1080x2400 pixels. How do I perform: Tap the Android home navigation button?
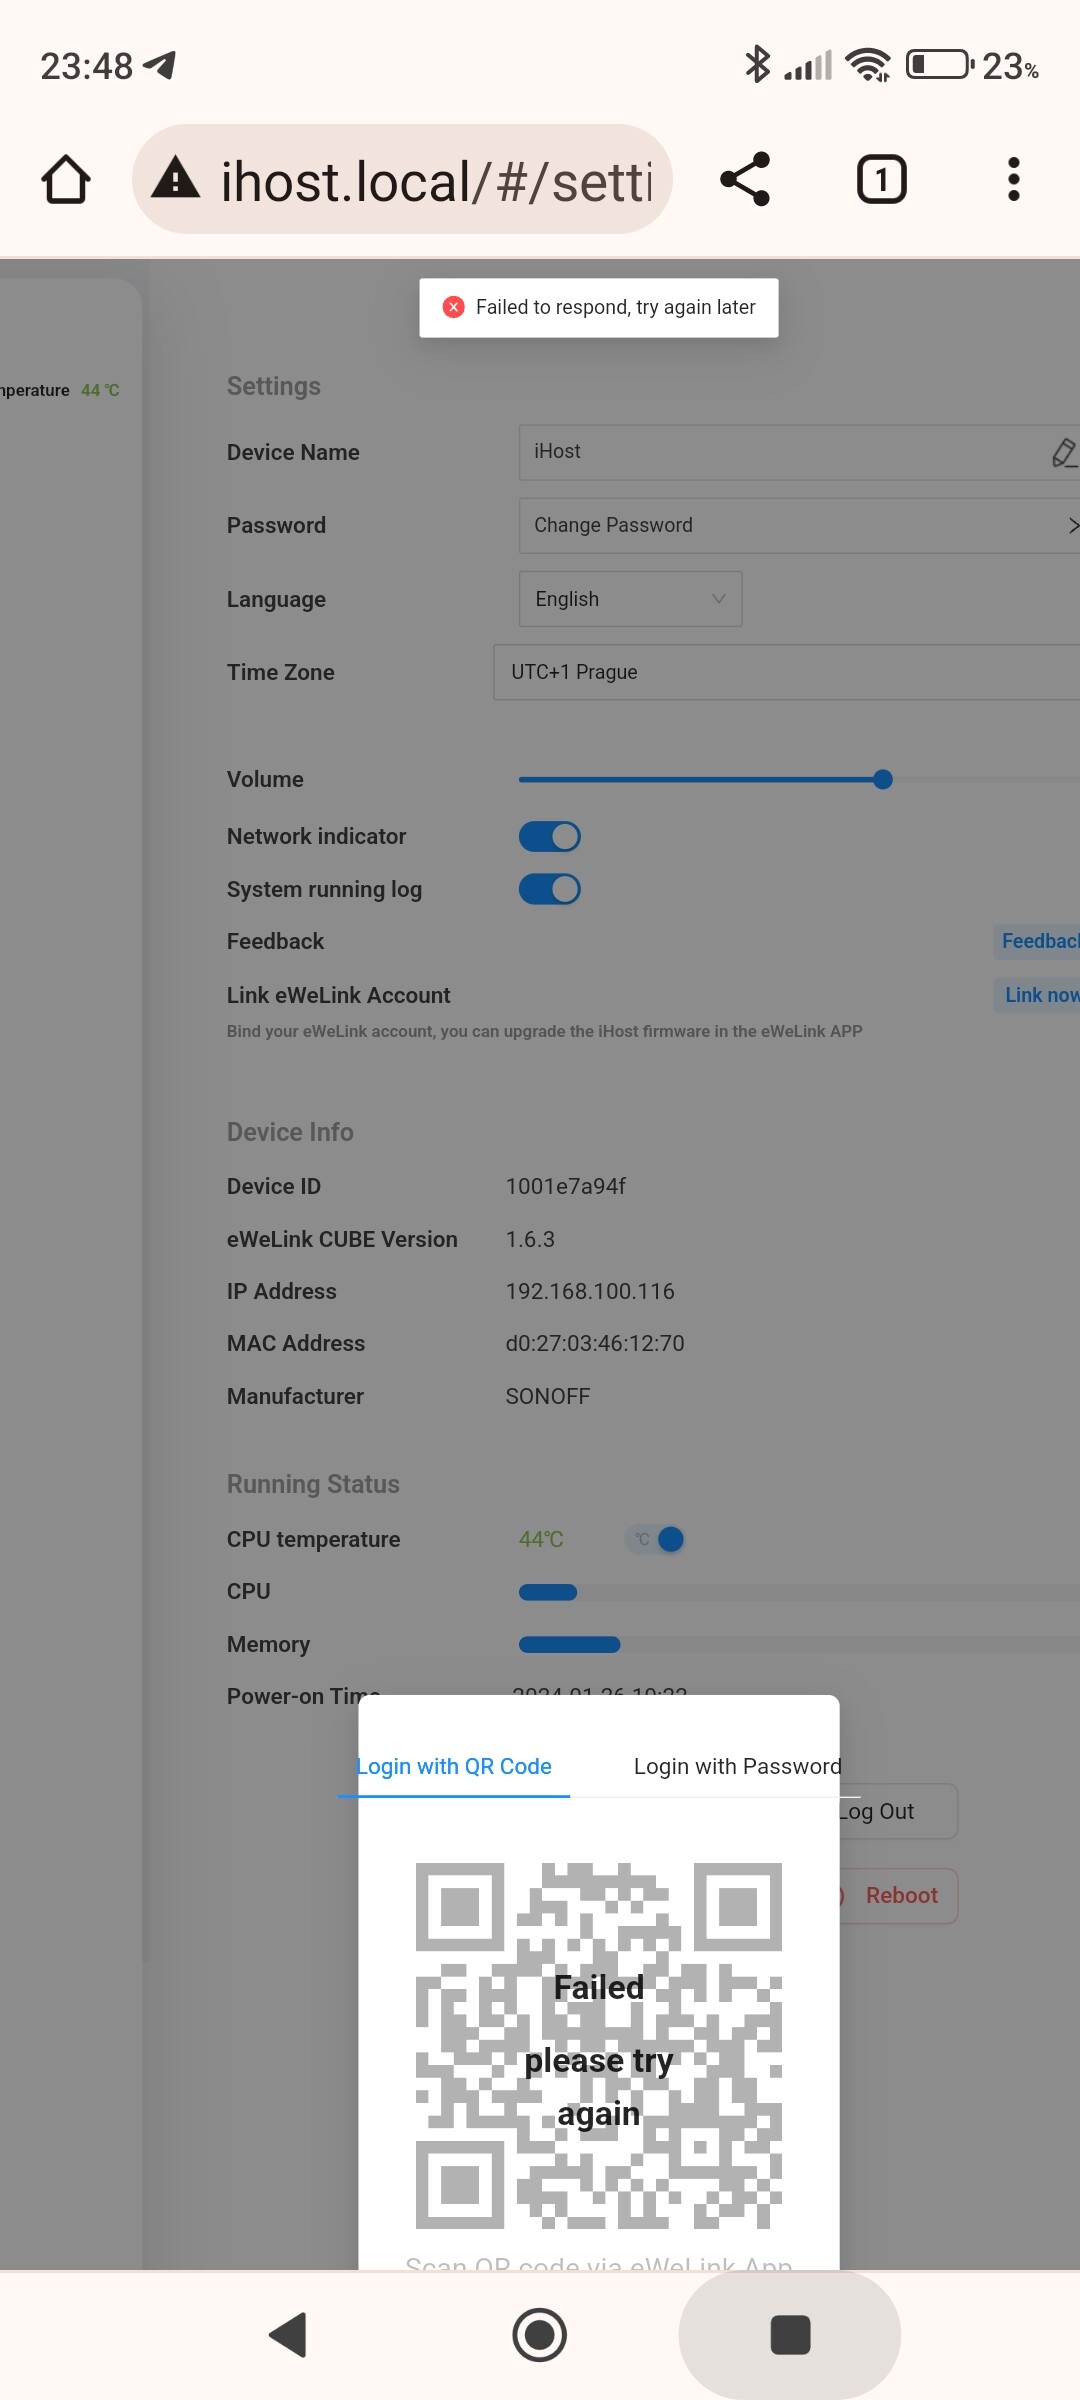pos(539,2335)
